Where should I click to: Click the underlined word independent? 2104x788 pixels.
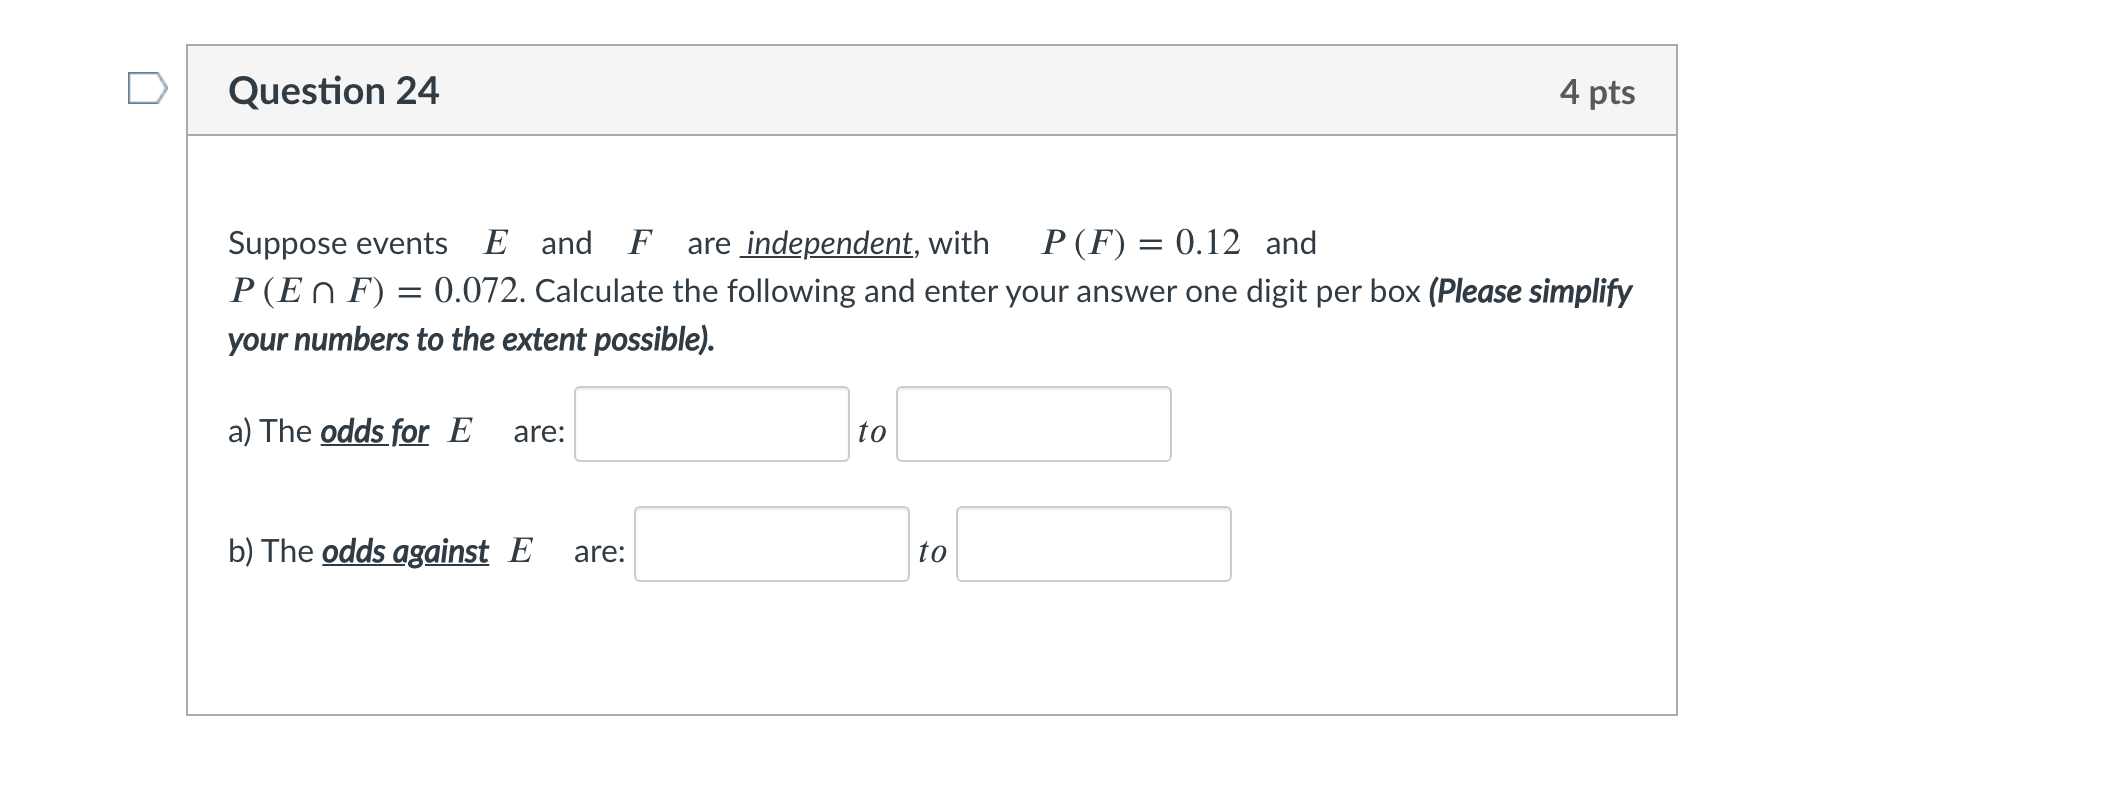point(826,243)
